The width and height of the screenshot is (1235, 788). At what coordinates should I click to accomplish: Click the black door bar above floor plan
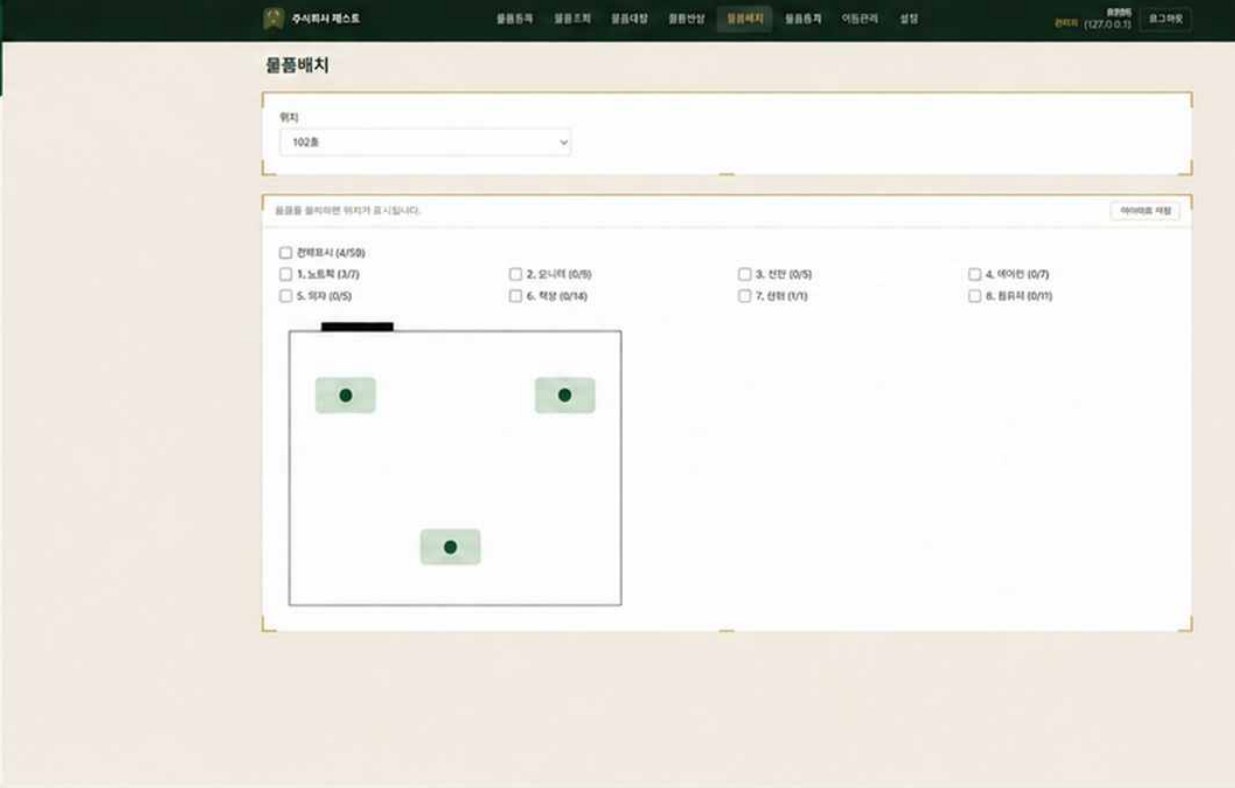[x=357, y=326]
